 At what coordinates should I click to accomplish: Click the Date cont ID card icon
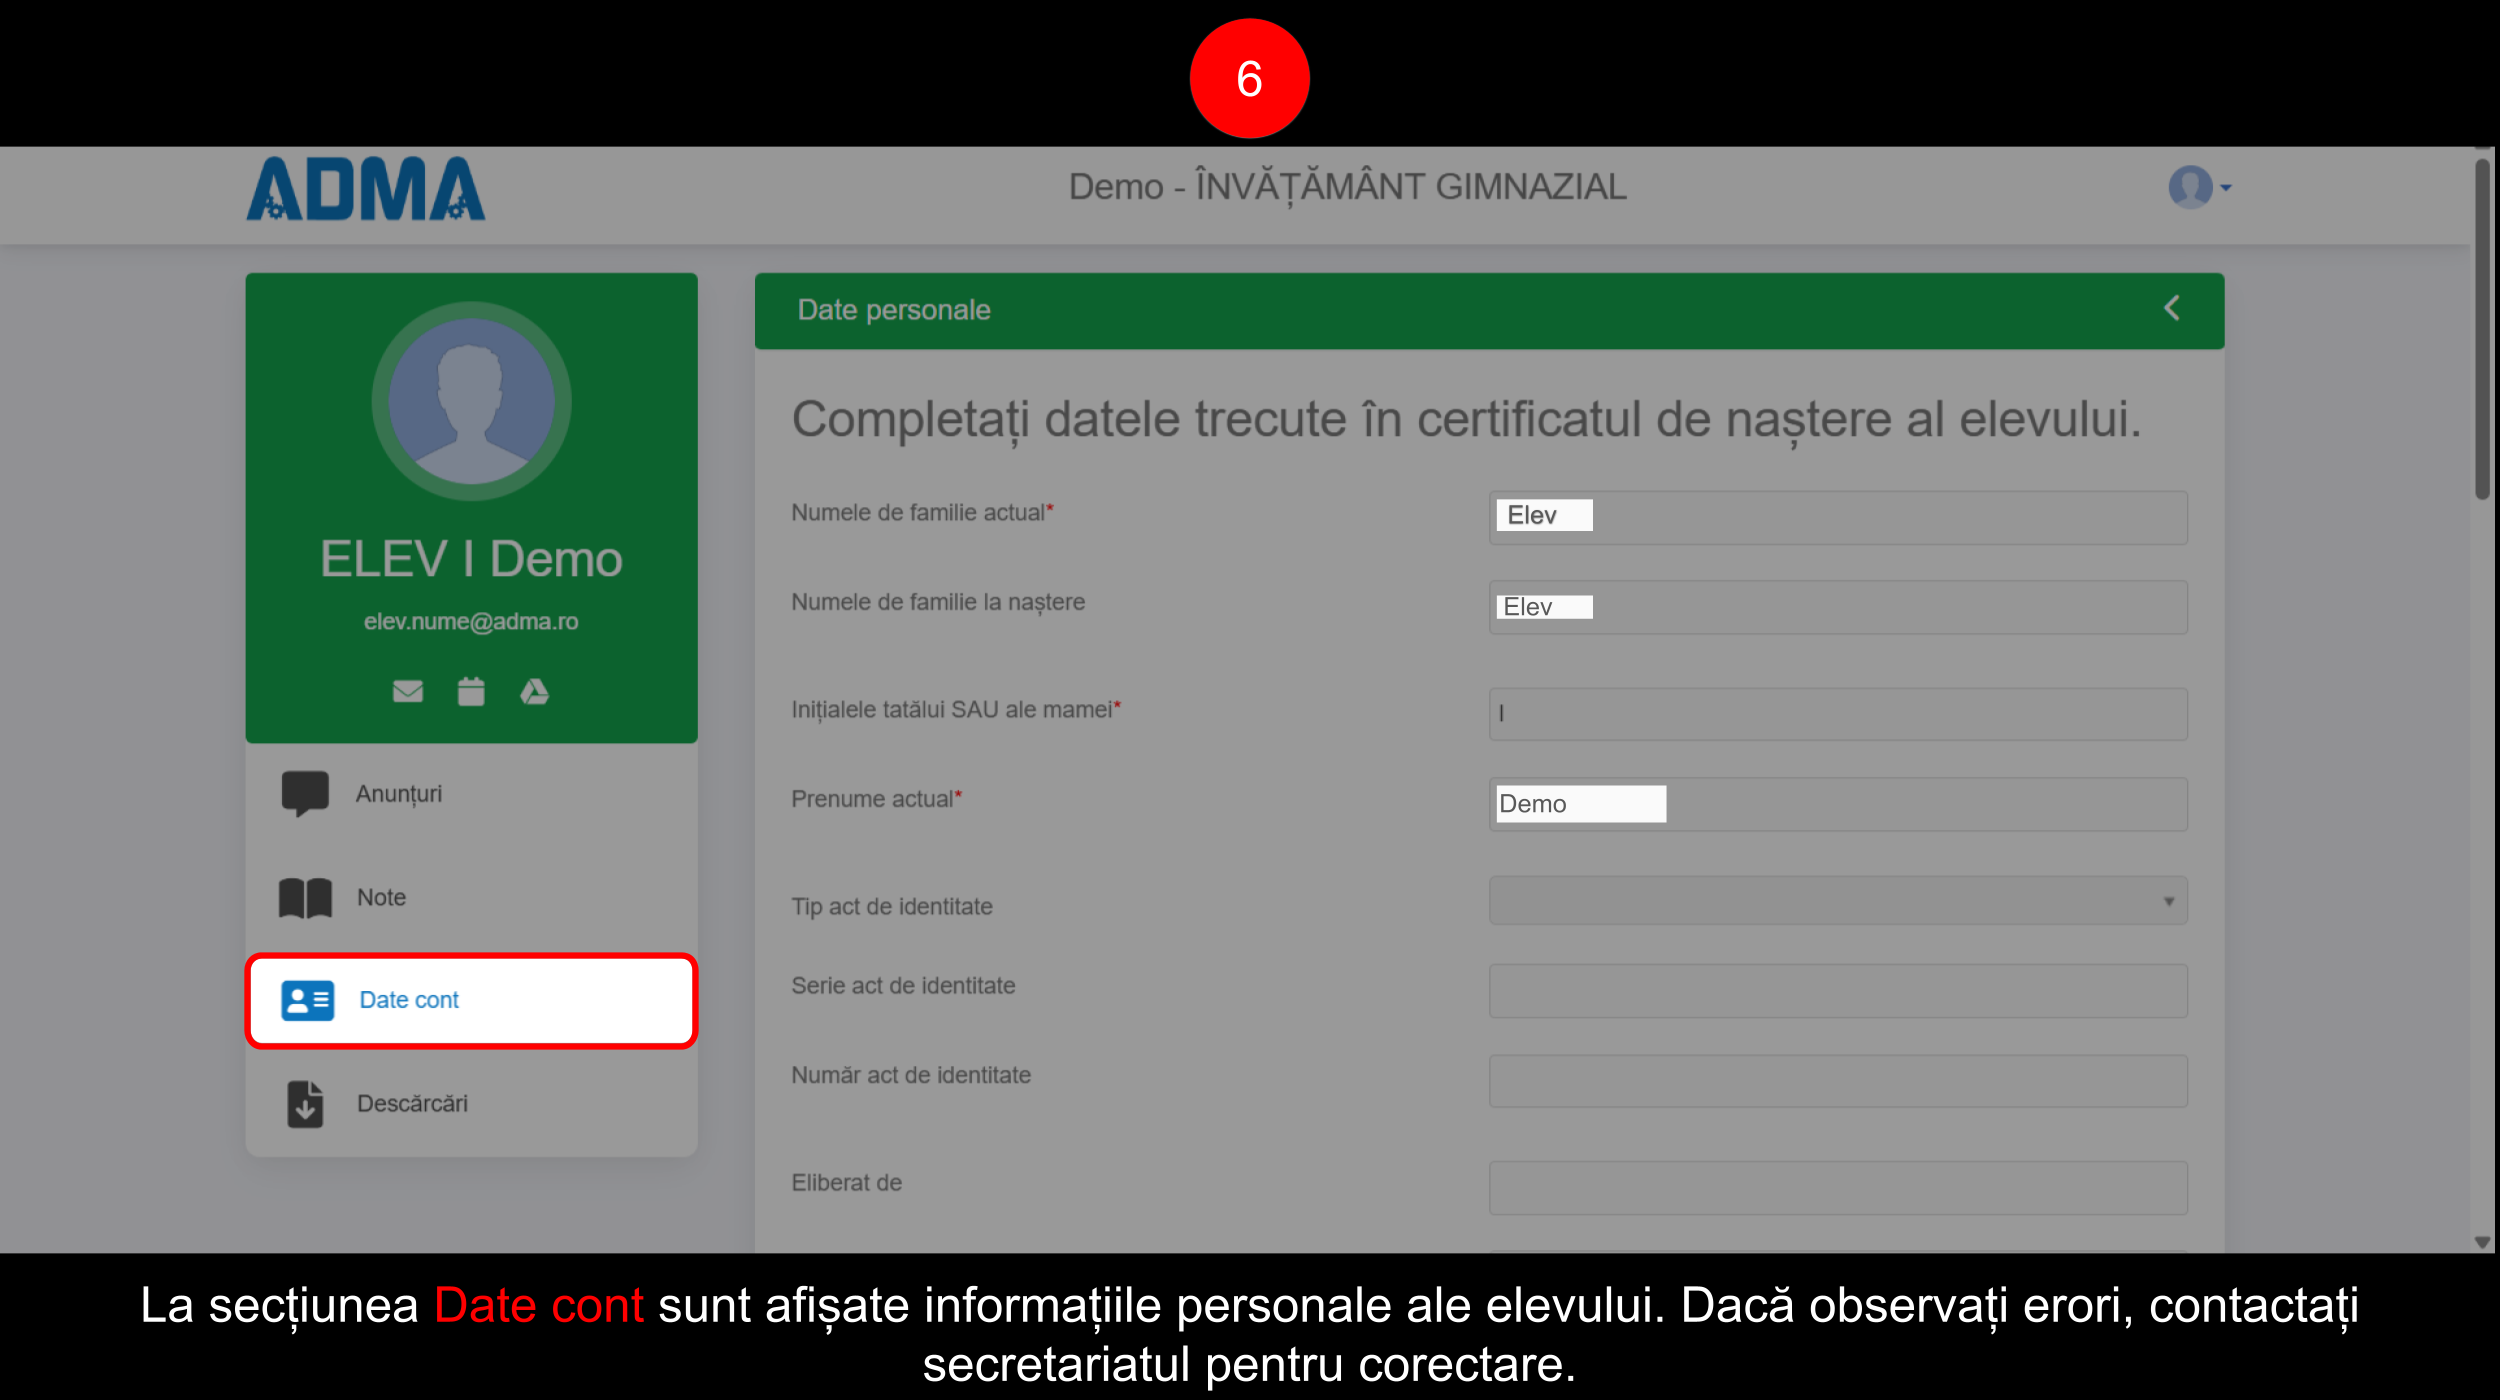pos(307,1000)
